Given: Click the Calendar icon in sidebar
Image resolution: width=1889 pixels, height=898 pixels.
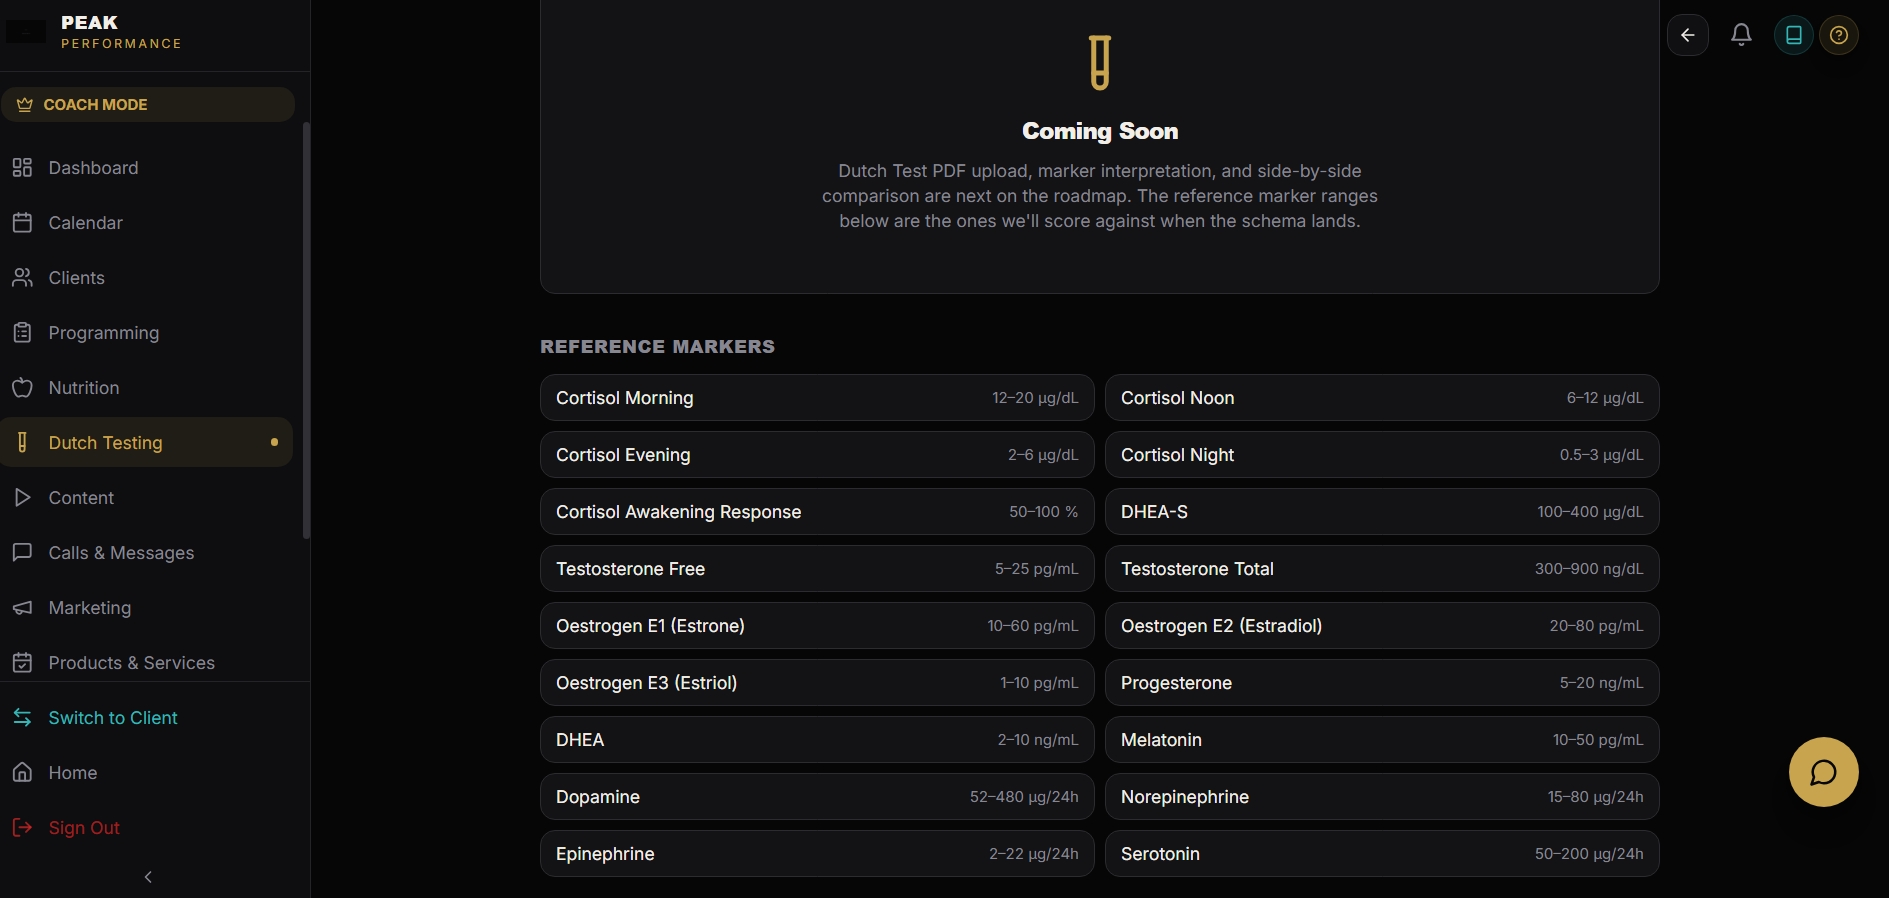Looking at the screenshot, I should (22, 222).
